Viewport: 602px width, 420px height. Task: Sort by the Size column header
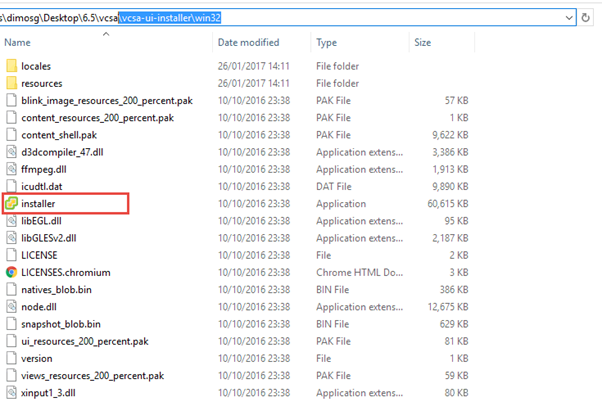[422, 42]
